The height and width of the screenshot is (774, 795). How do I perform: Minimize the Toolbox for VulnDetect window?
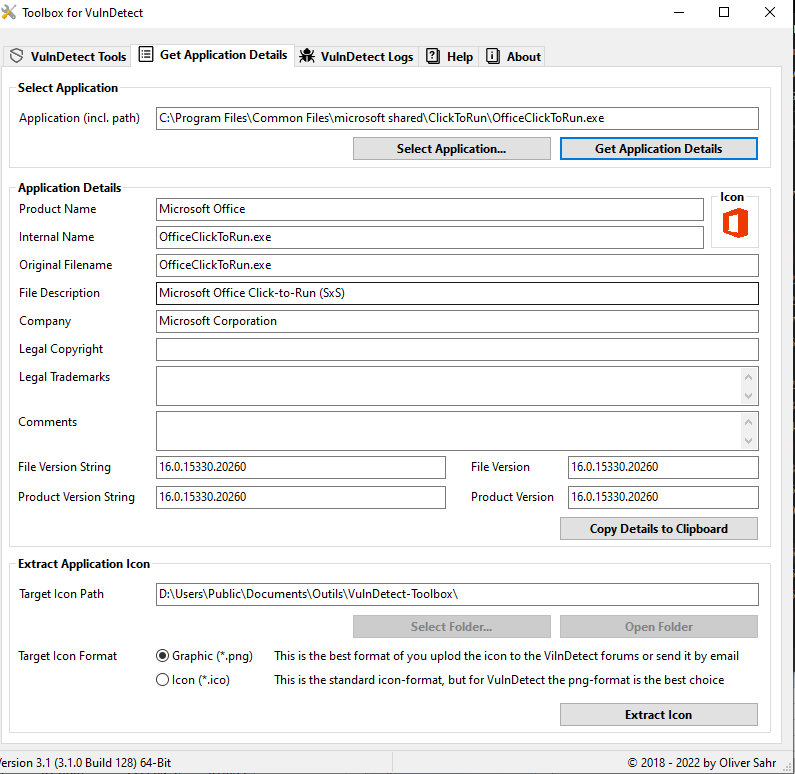click(x=679, y=12)
